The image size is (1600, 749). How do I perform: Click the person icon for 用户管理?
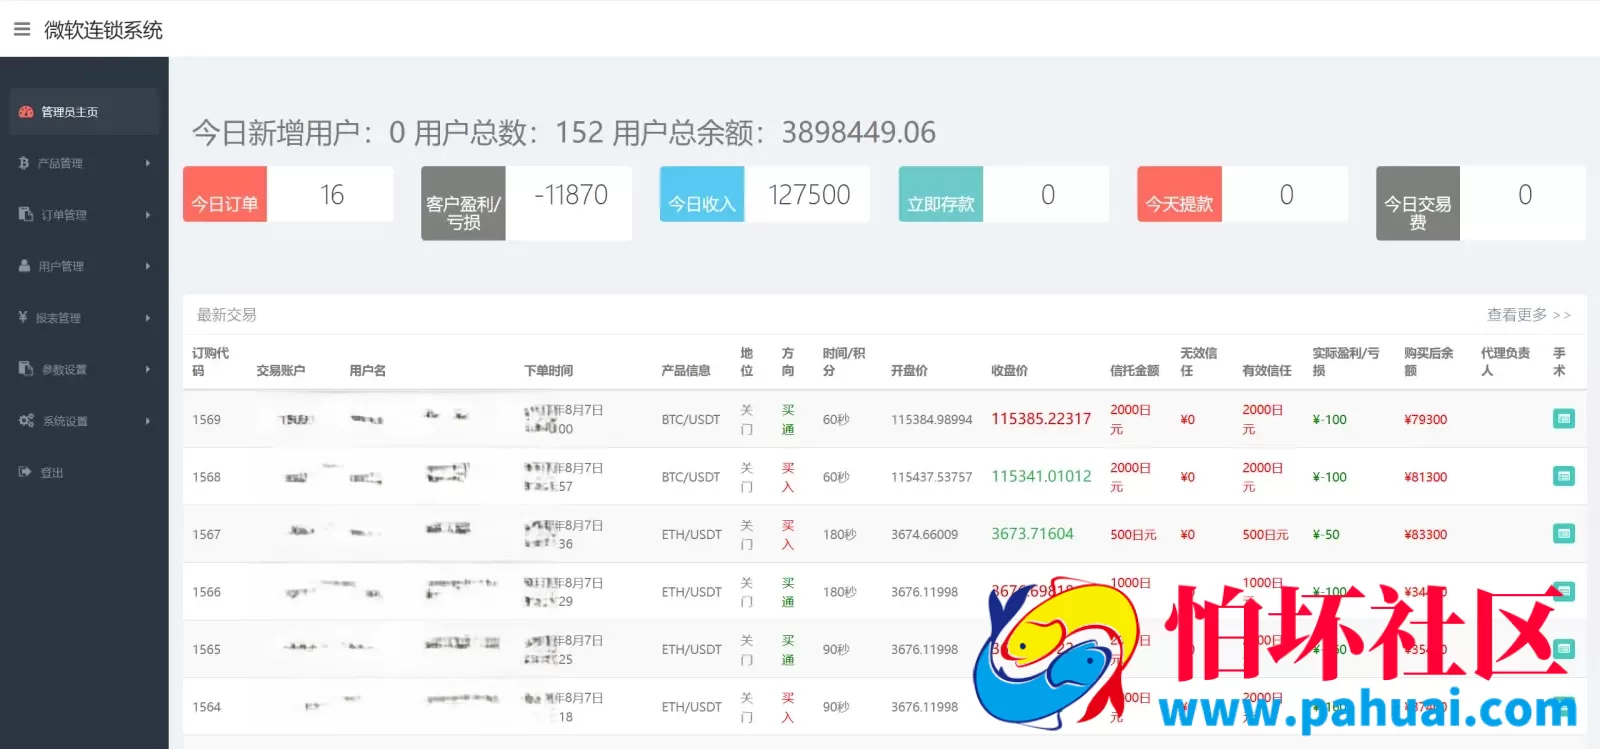pos(25,266)
